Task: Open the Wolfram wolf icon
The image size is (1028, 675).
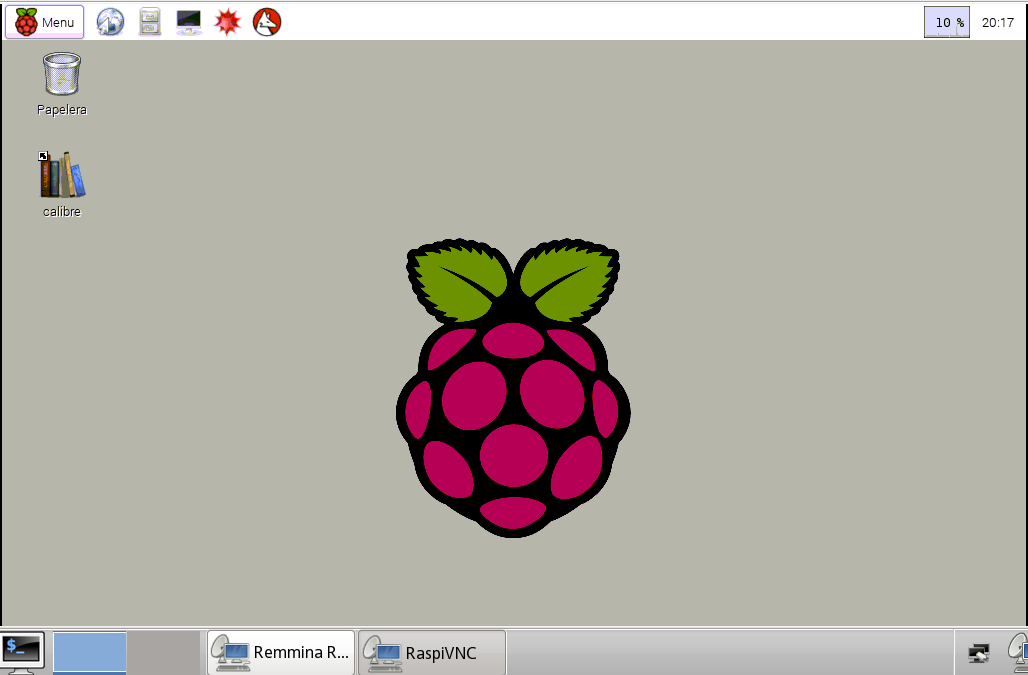Action: pyautogui.click(x=267, y=22)
